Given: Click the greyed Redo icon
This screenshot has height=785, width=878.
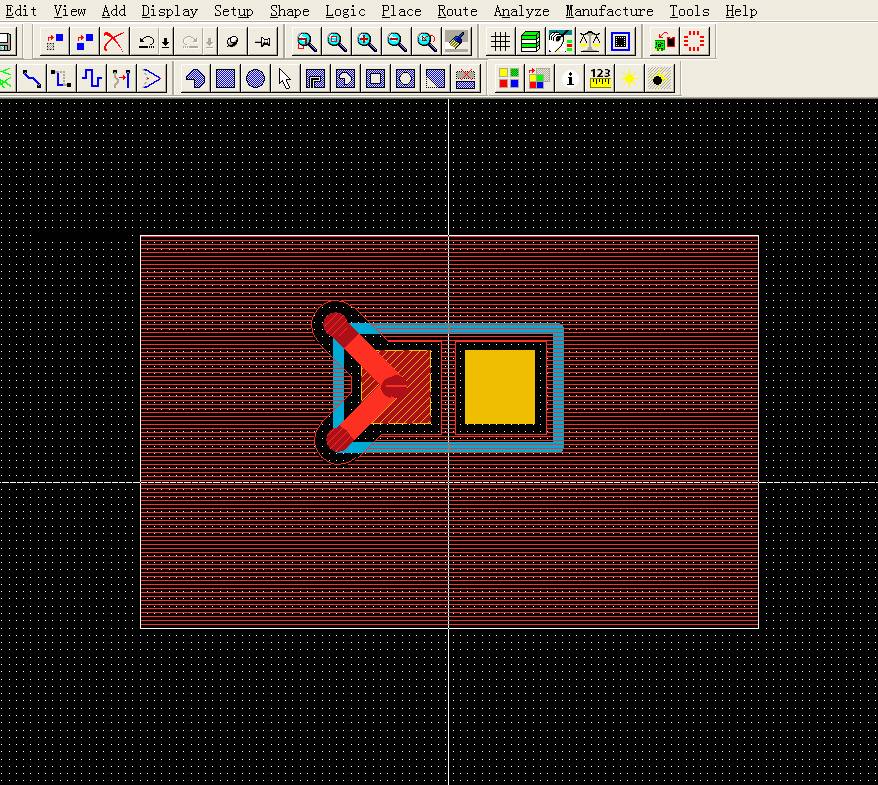Looking at the screenshot, I should click(x=190, y=41).
